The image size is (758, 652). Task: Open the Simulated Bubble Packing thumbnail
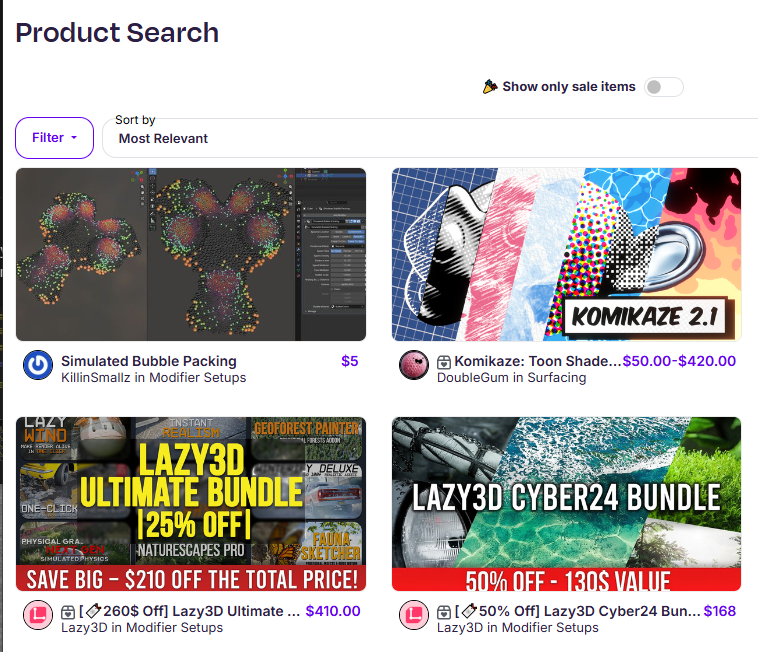click(191, 254)
